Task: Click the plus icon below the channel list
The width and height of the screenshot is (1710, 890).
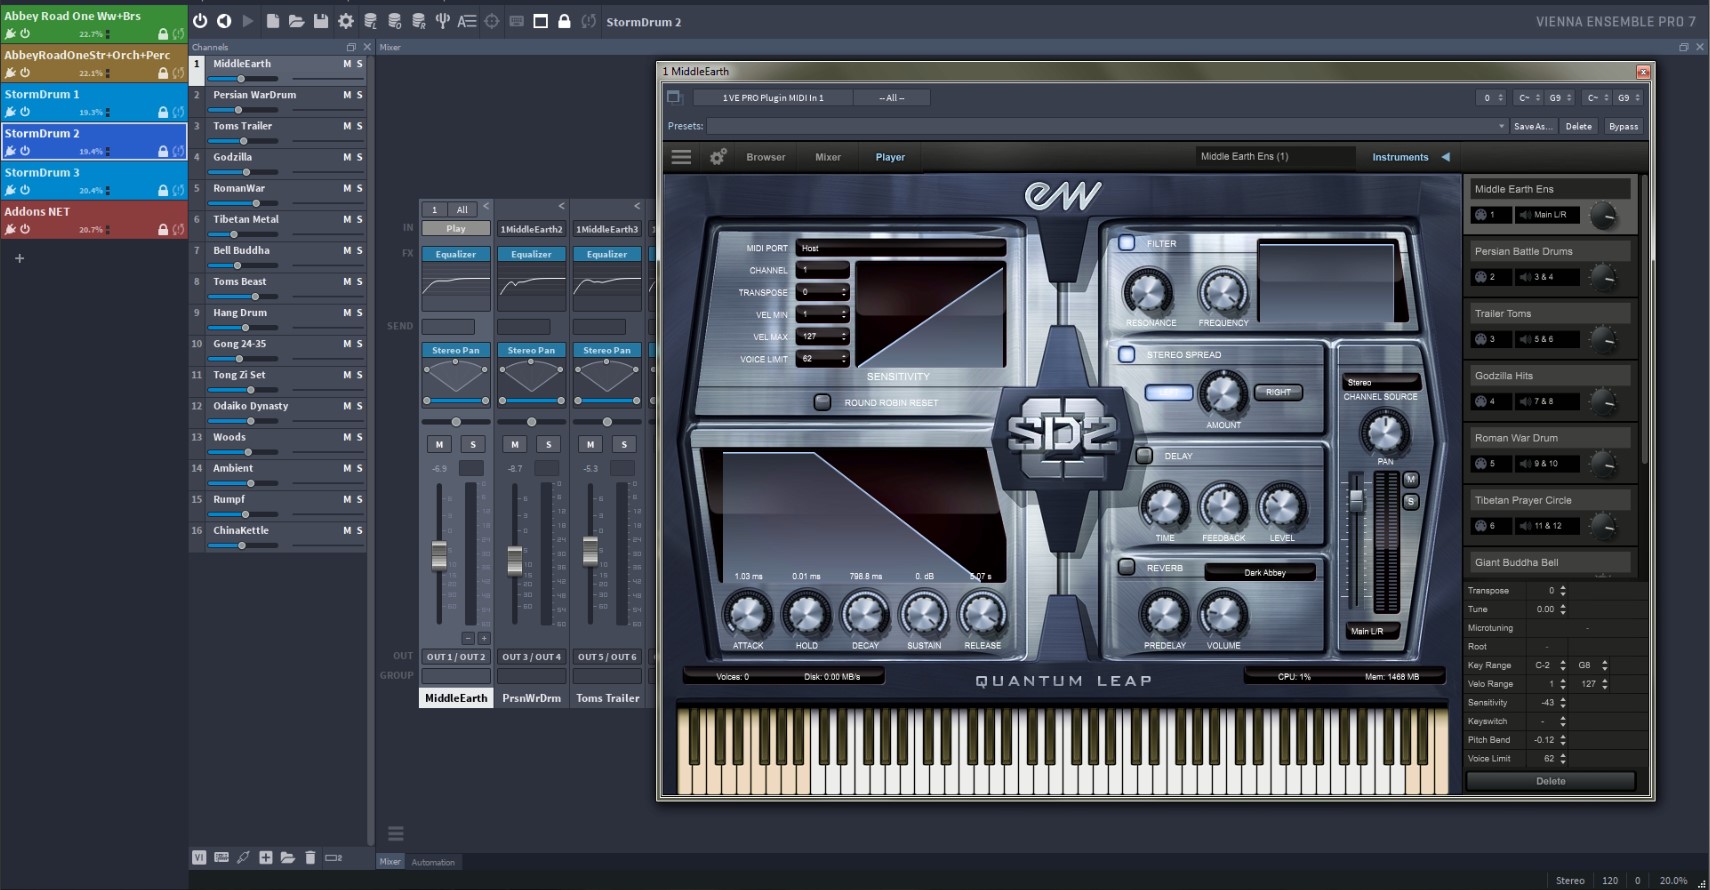Action: point(266,857)
